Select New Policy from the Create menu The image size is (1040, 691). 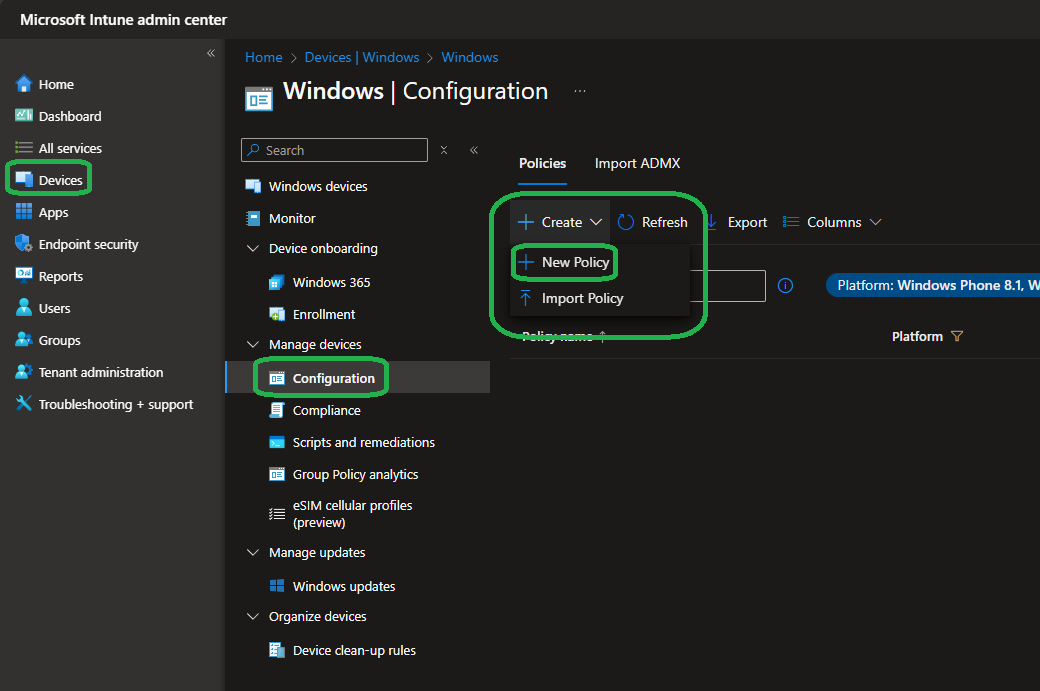[575, 262]
